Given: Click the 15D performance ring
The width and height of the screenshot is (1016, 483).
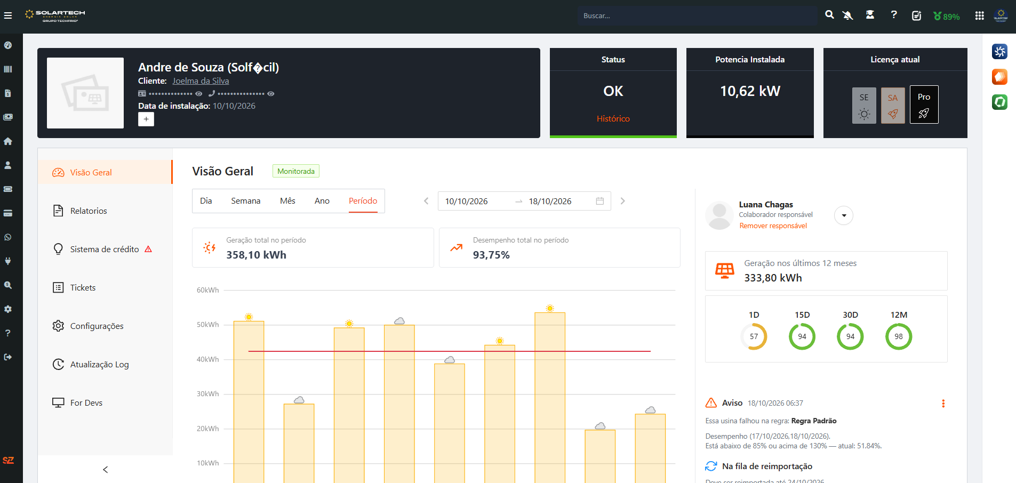Looking at the screenshot, I should 802,337.
